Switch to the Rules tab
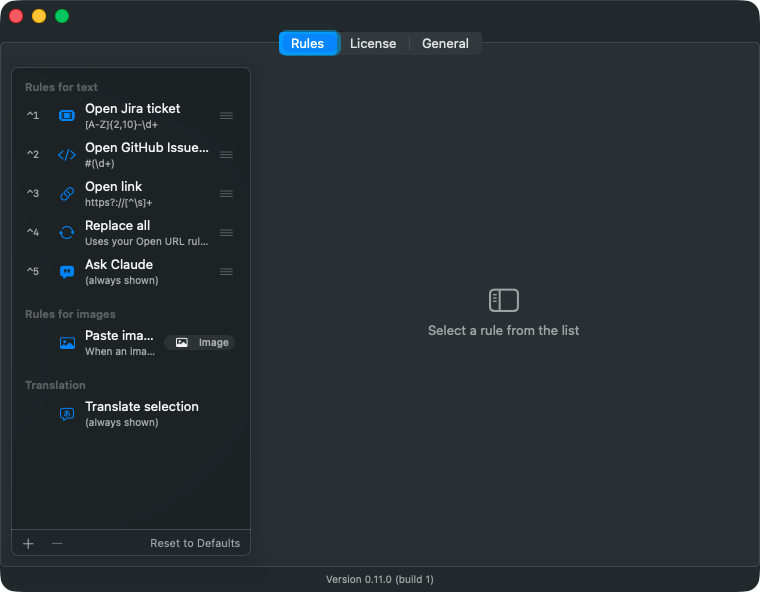The height and width of the screenshot is (592, 760). (x=308, y=44)
